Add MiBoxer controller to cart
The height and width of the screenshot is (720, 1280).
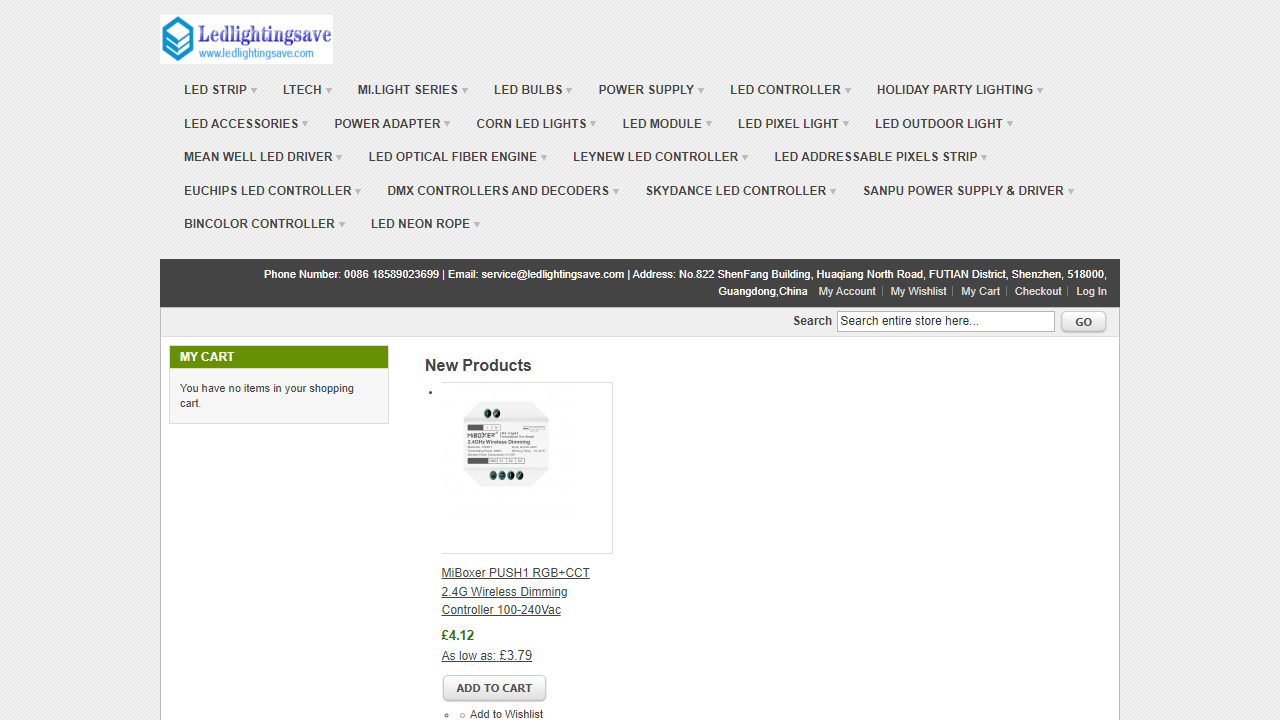tap(494, 688)
